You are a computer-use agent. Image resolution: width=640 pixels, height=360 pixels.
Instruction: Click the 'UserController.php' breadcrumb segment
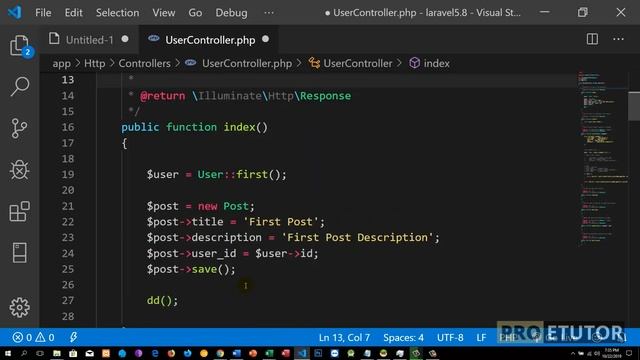tap(247, 64)
